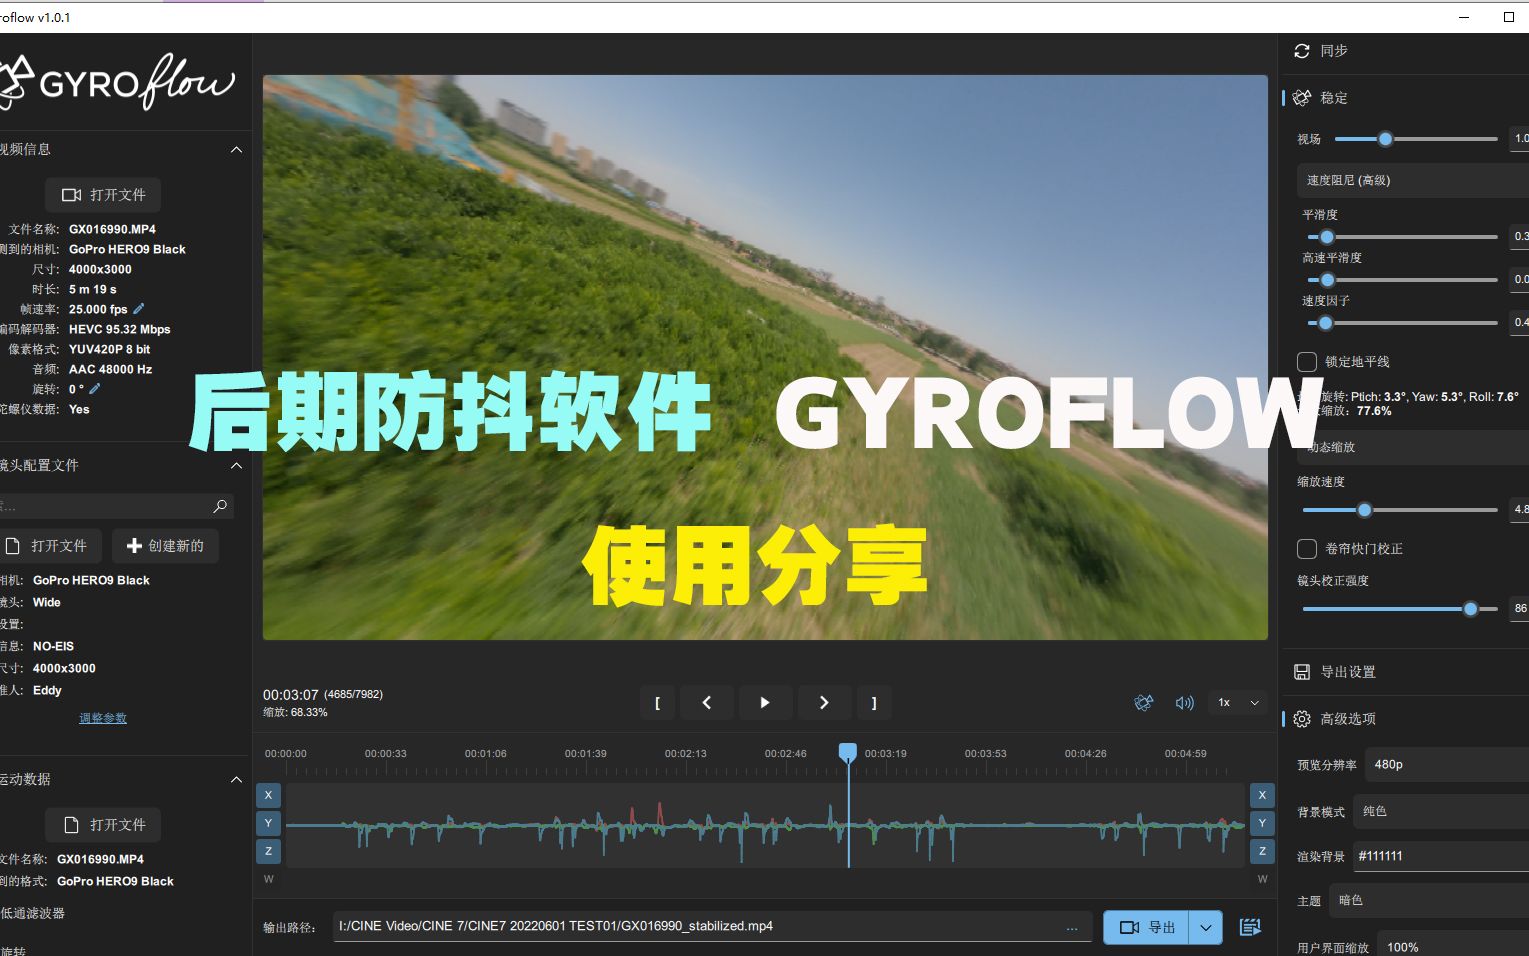Screen dimensions: 1529x956
Task: Click the 调整参数 link
Action: (103, 718)
